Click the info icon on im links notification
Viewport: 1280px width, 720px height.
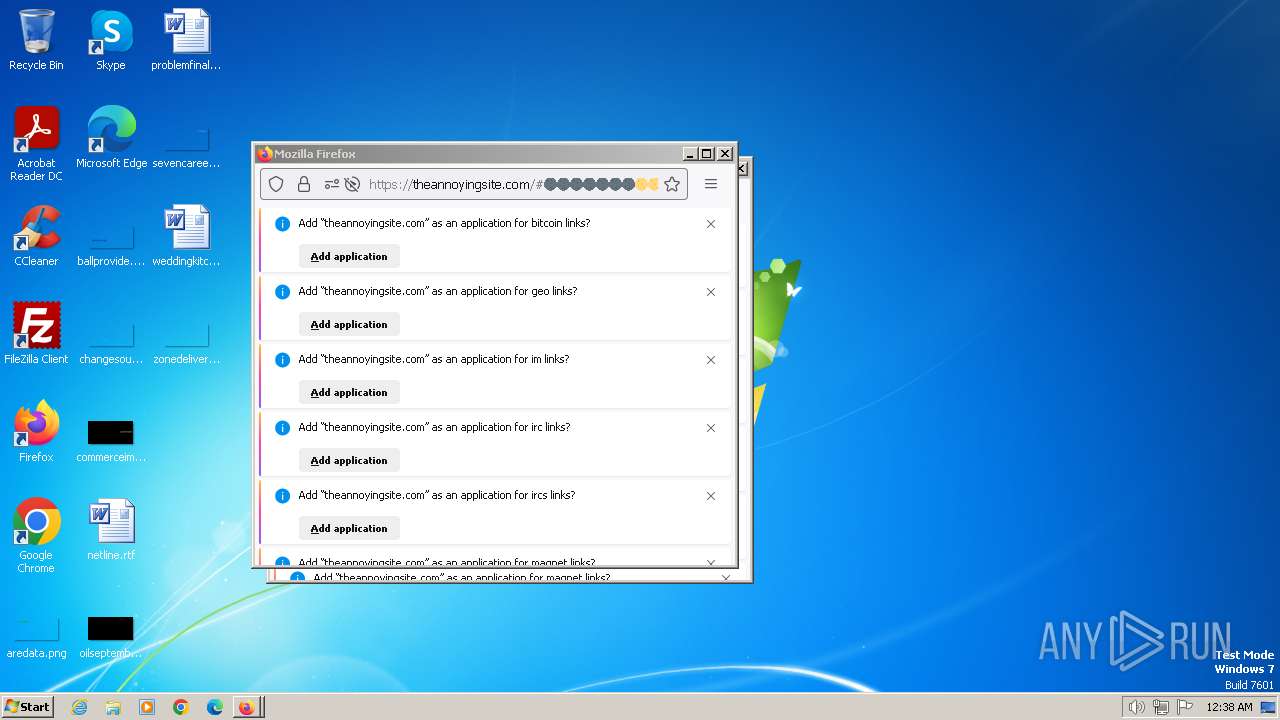[282, 360]
